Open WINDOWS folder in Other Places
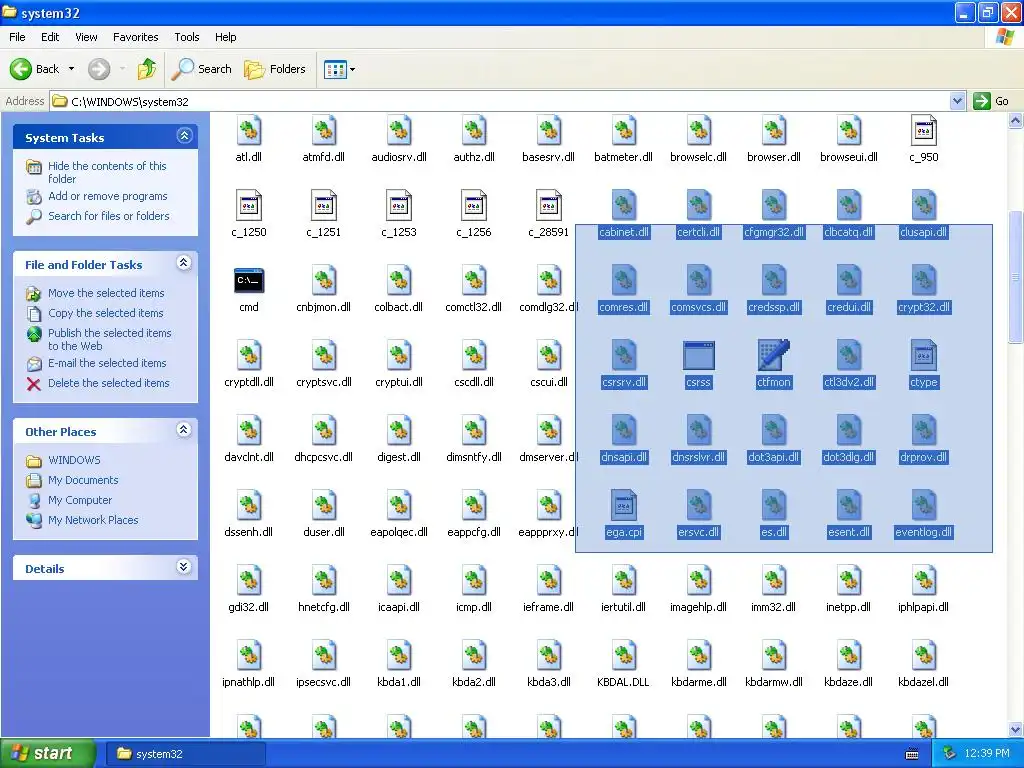The height and width of the screenshot is (768, 1024). [74, 460]
